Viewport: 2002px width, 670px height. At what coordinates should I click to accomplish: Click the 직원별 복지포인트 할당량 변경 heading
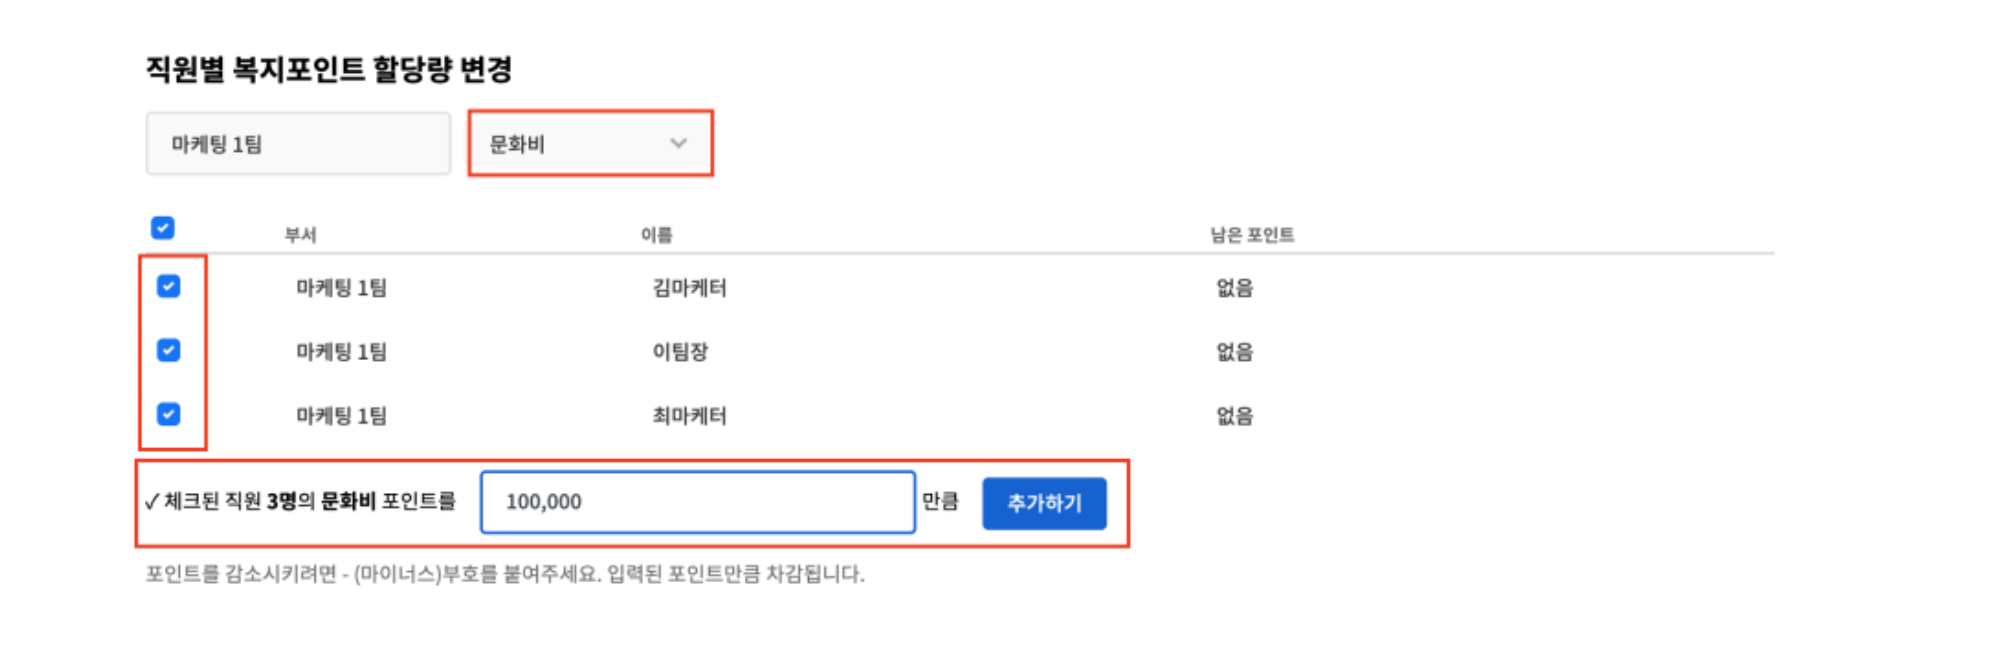pyautogui.click(x=329, y=70)
